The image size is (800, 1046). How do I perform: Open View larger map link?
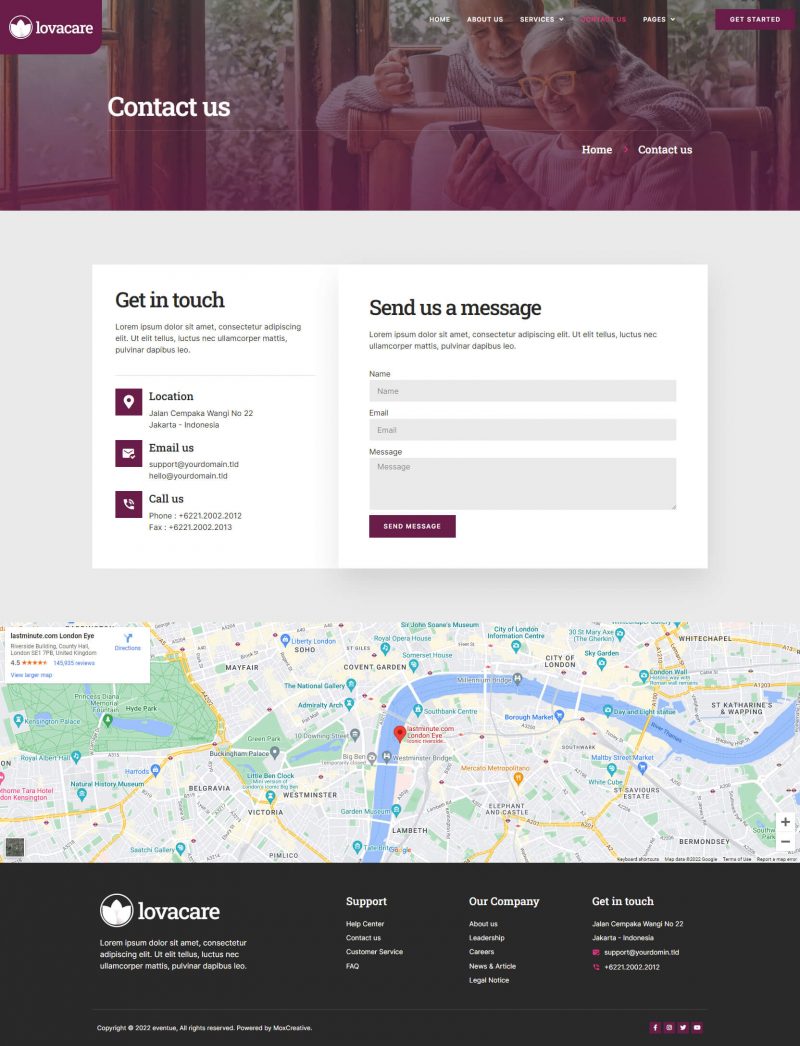[31, 675]
